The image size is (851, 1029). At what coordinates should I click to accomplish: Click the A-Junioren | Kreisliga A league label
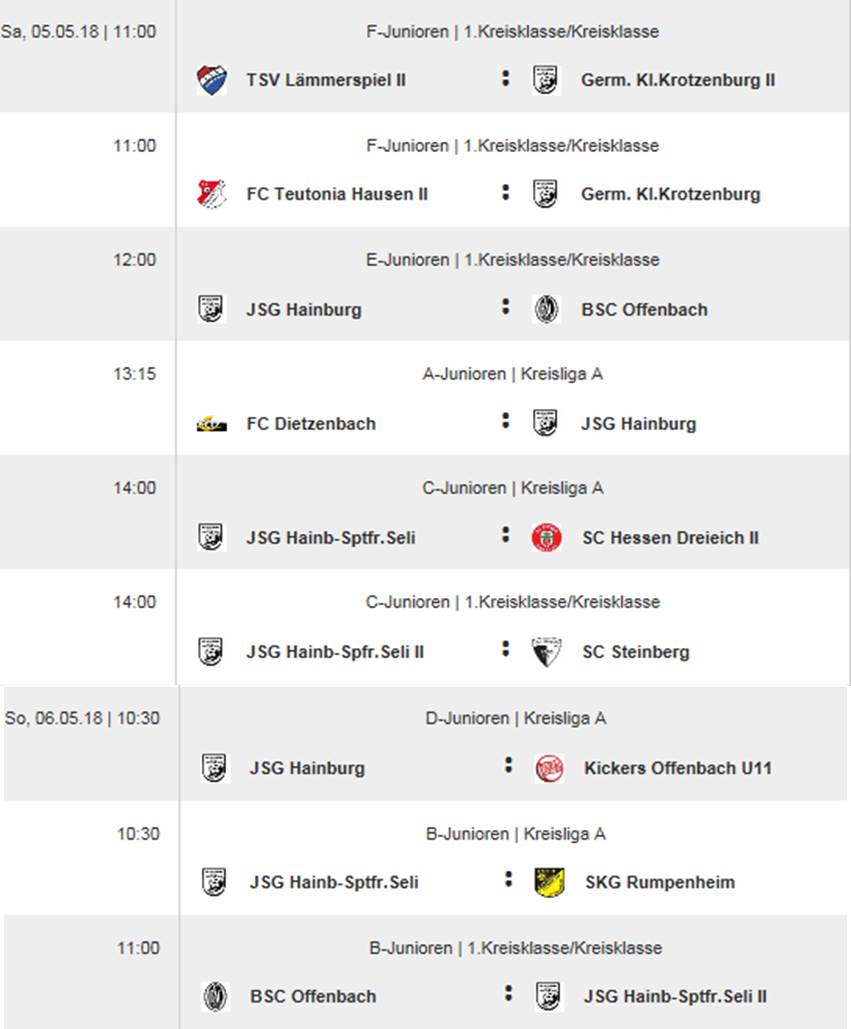(x=512, y=374)
